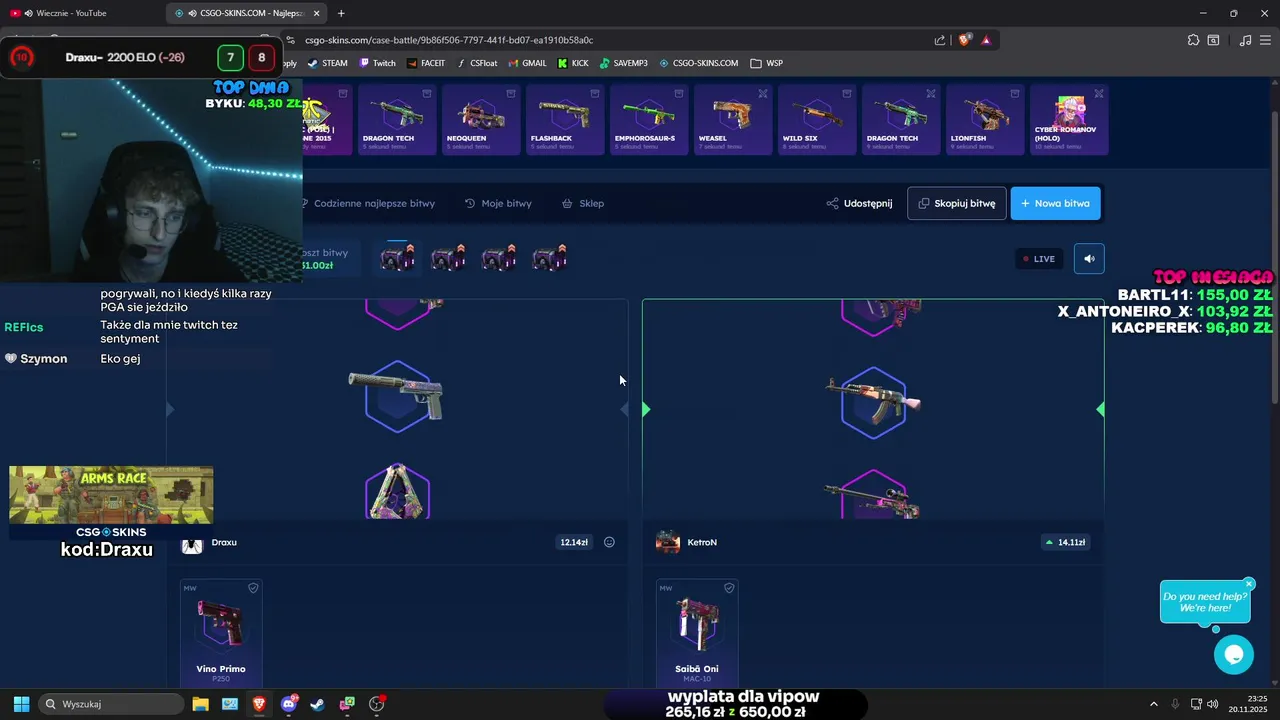Click the Wyszukaj taskbar search box
The image size is (1280, 720).
point(110,704)
